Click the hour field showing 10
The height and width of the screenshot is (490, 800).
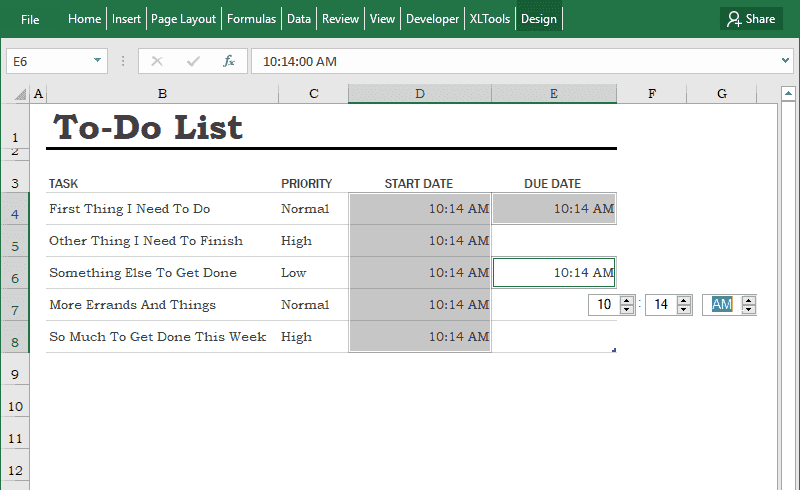click(x=604, y=305)
